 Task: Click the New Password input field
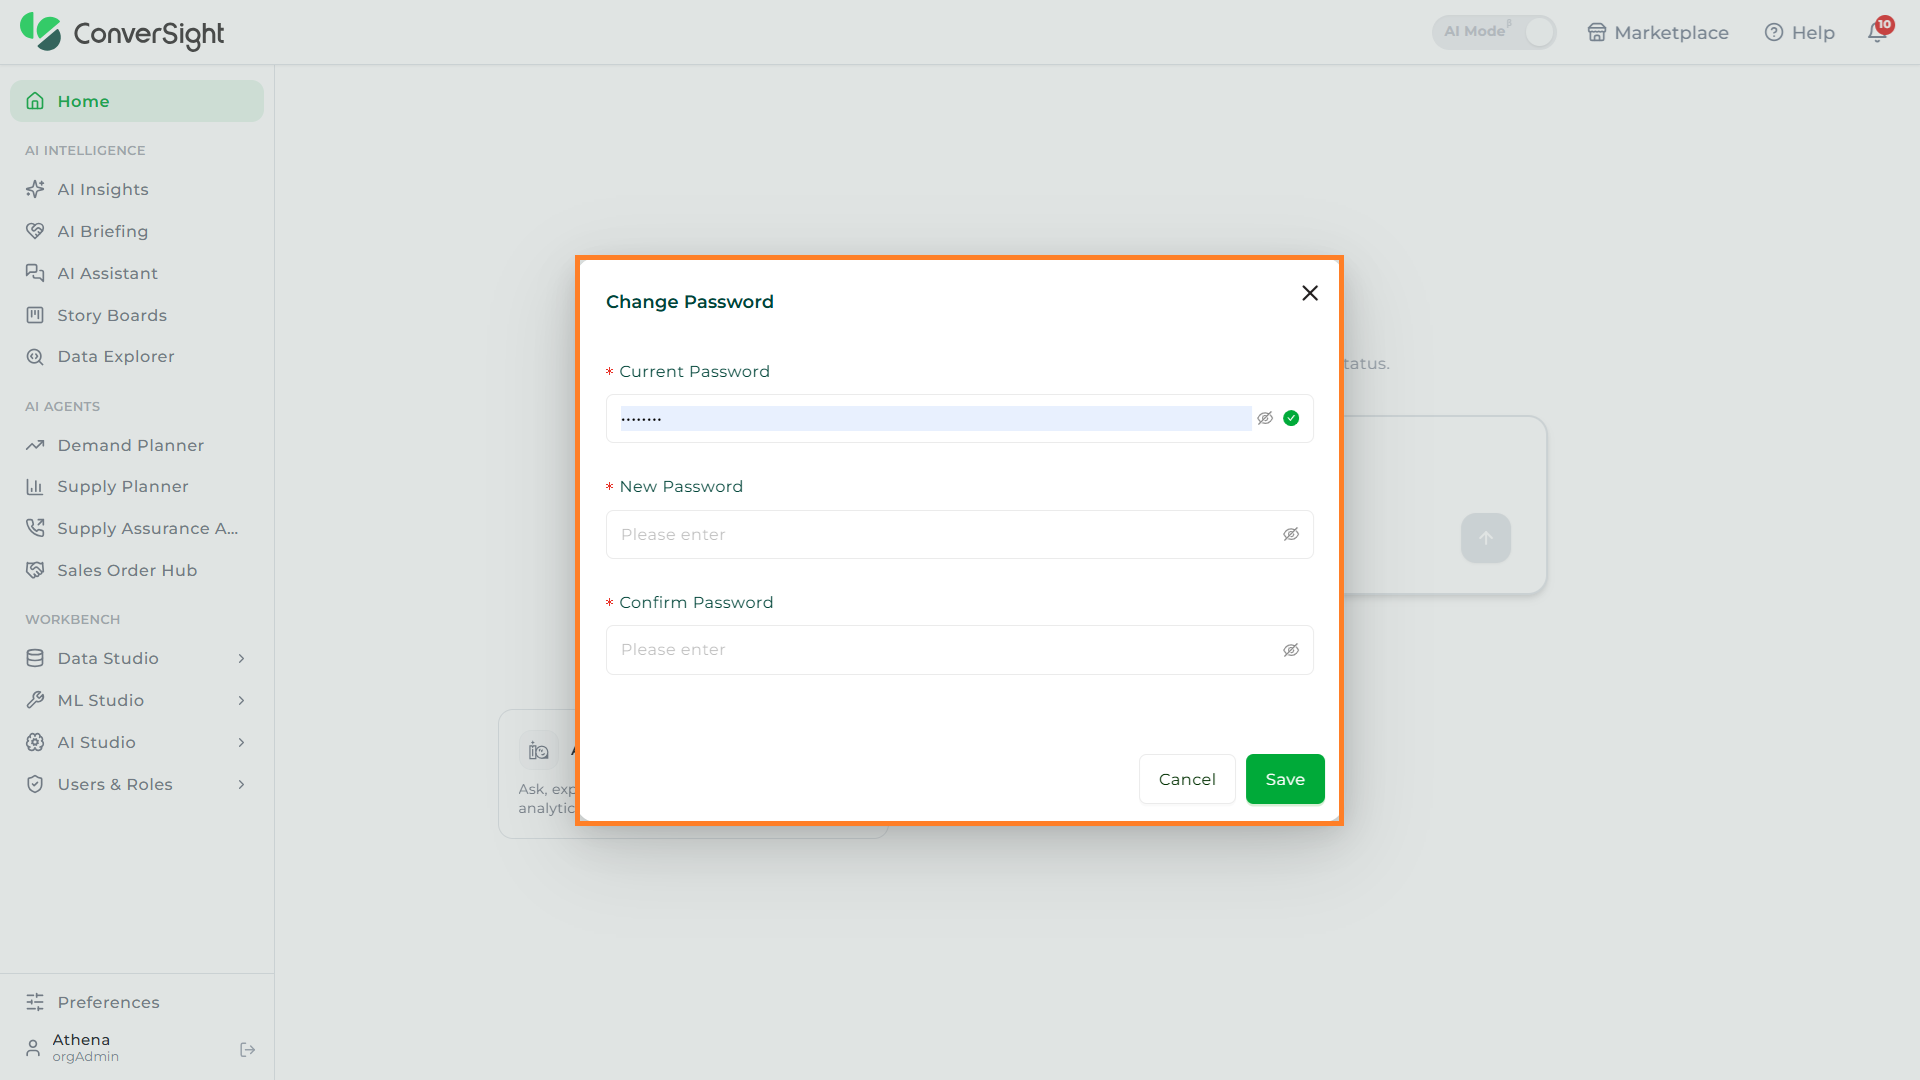pyautogui.click(x=959, y=534)
